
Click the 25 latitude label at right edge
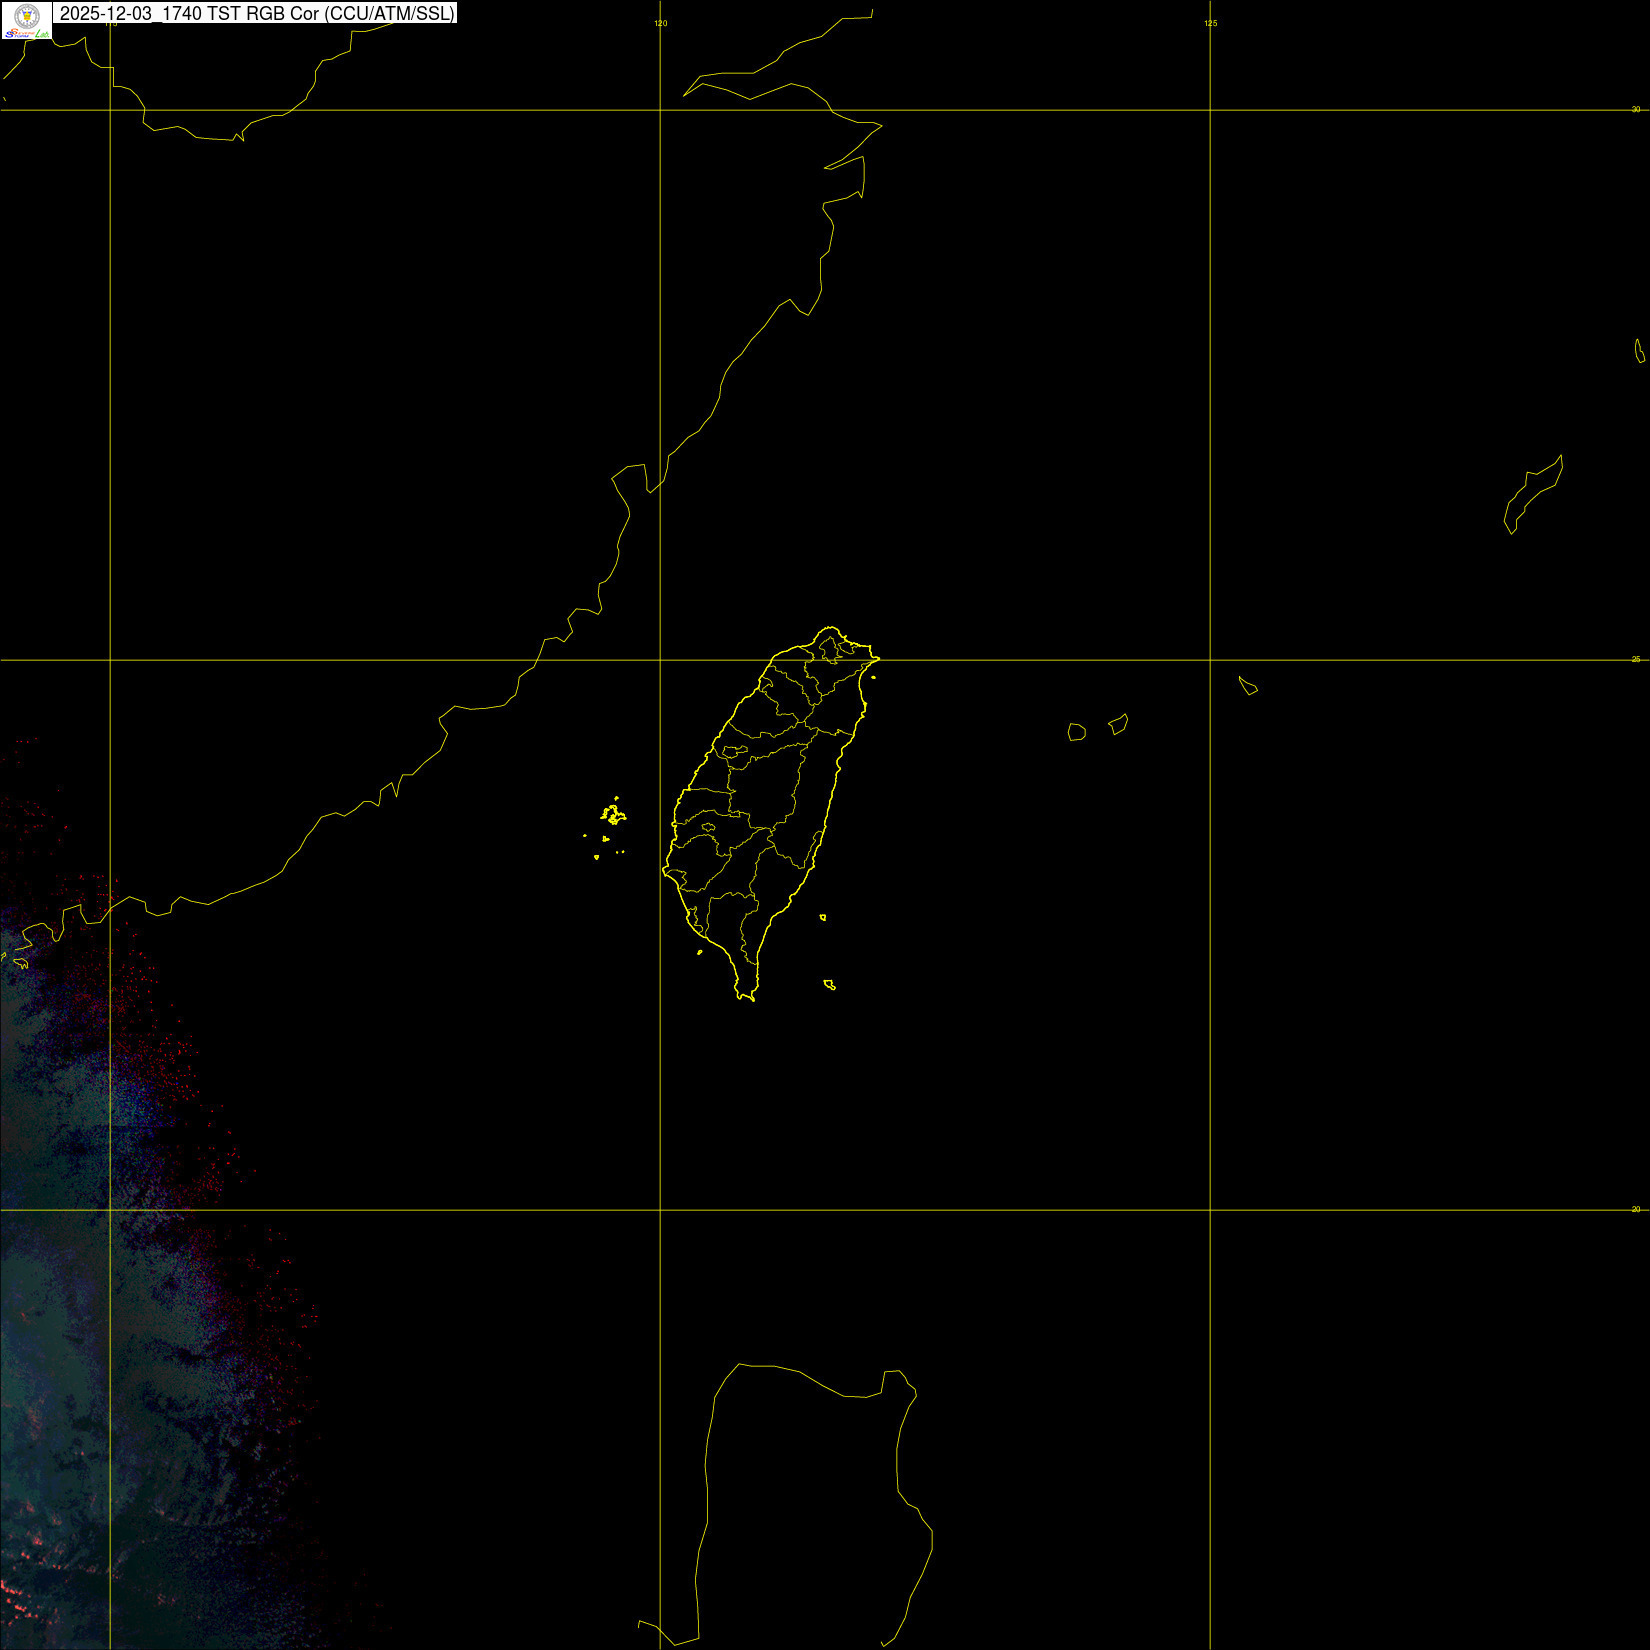1636,659
